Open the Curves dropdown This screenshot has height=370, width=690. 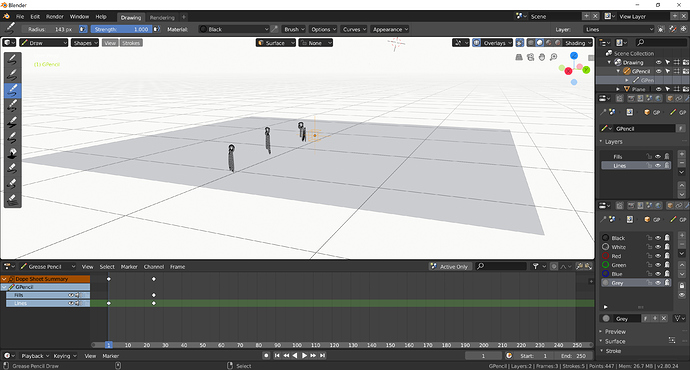click(x=354, y=29)
